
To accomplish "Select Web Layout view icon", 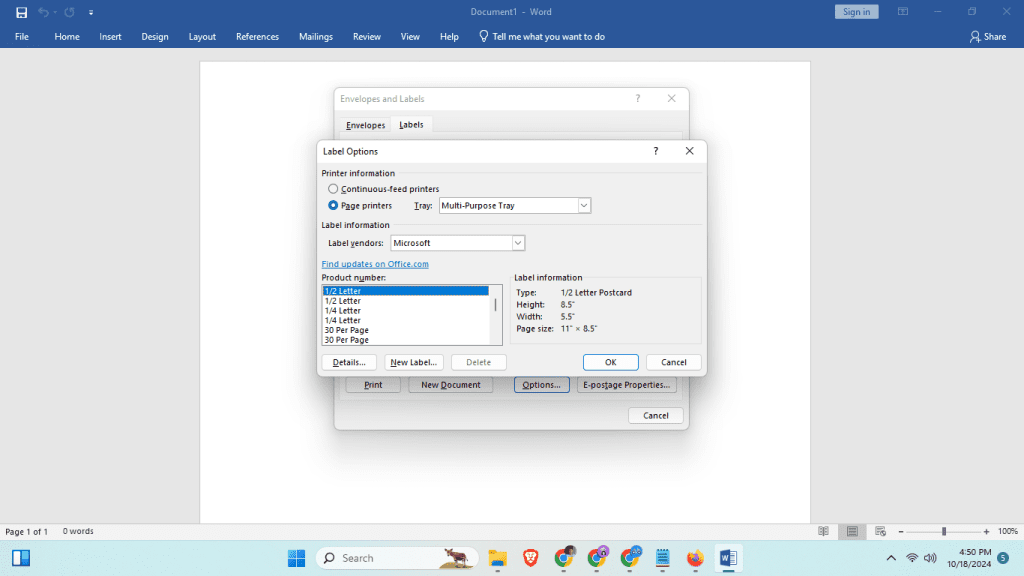I will (880, 532).
